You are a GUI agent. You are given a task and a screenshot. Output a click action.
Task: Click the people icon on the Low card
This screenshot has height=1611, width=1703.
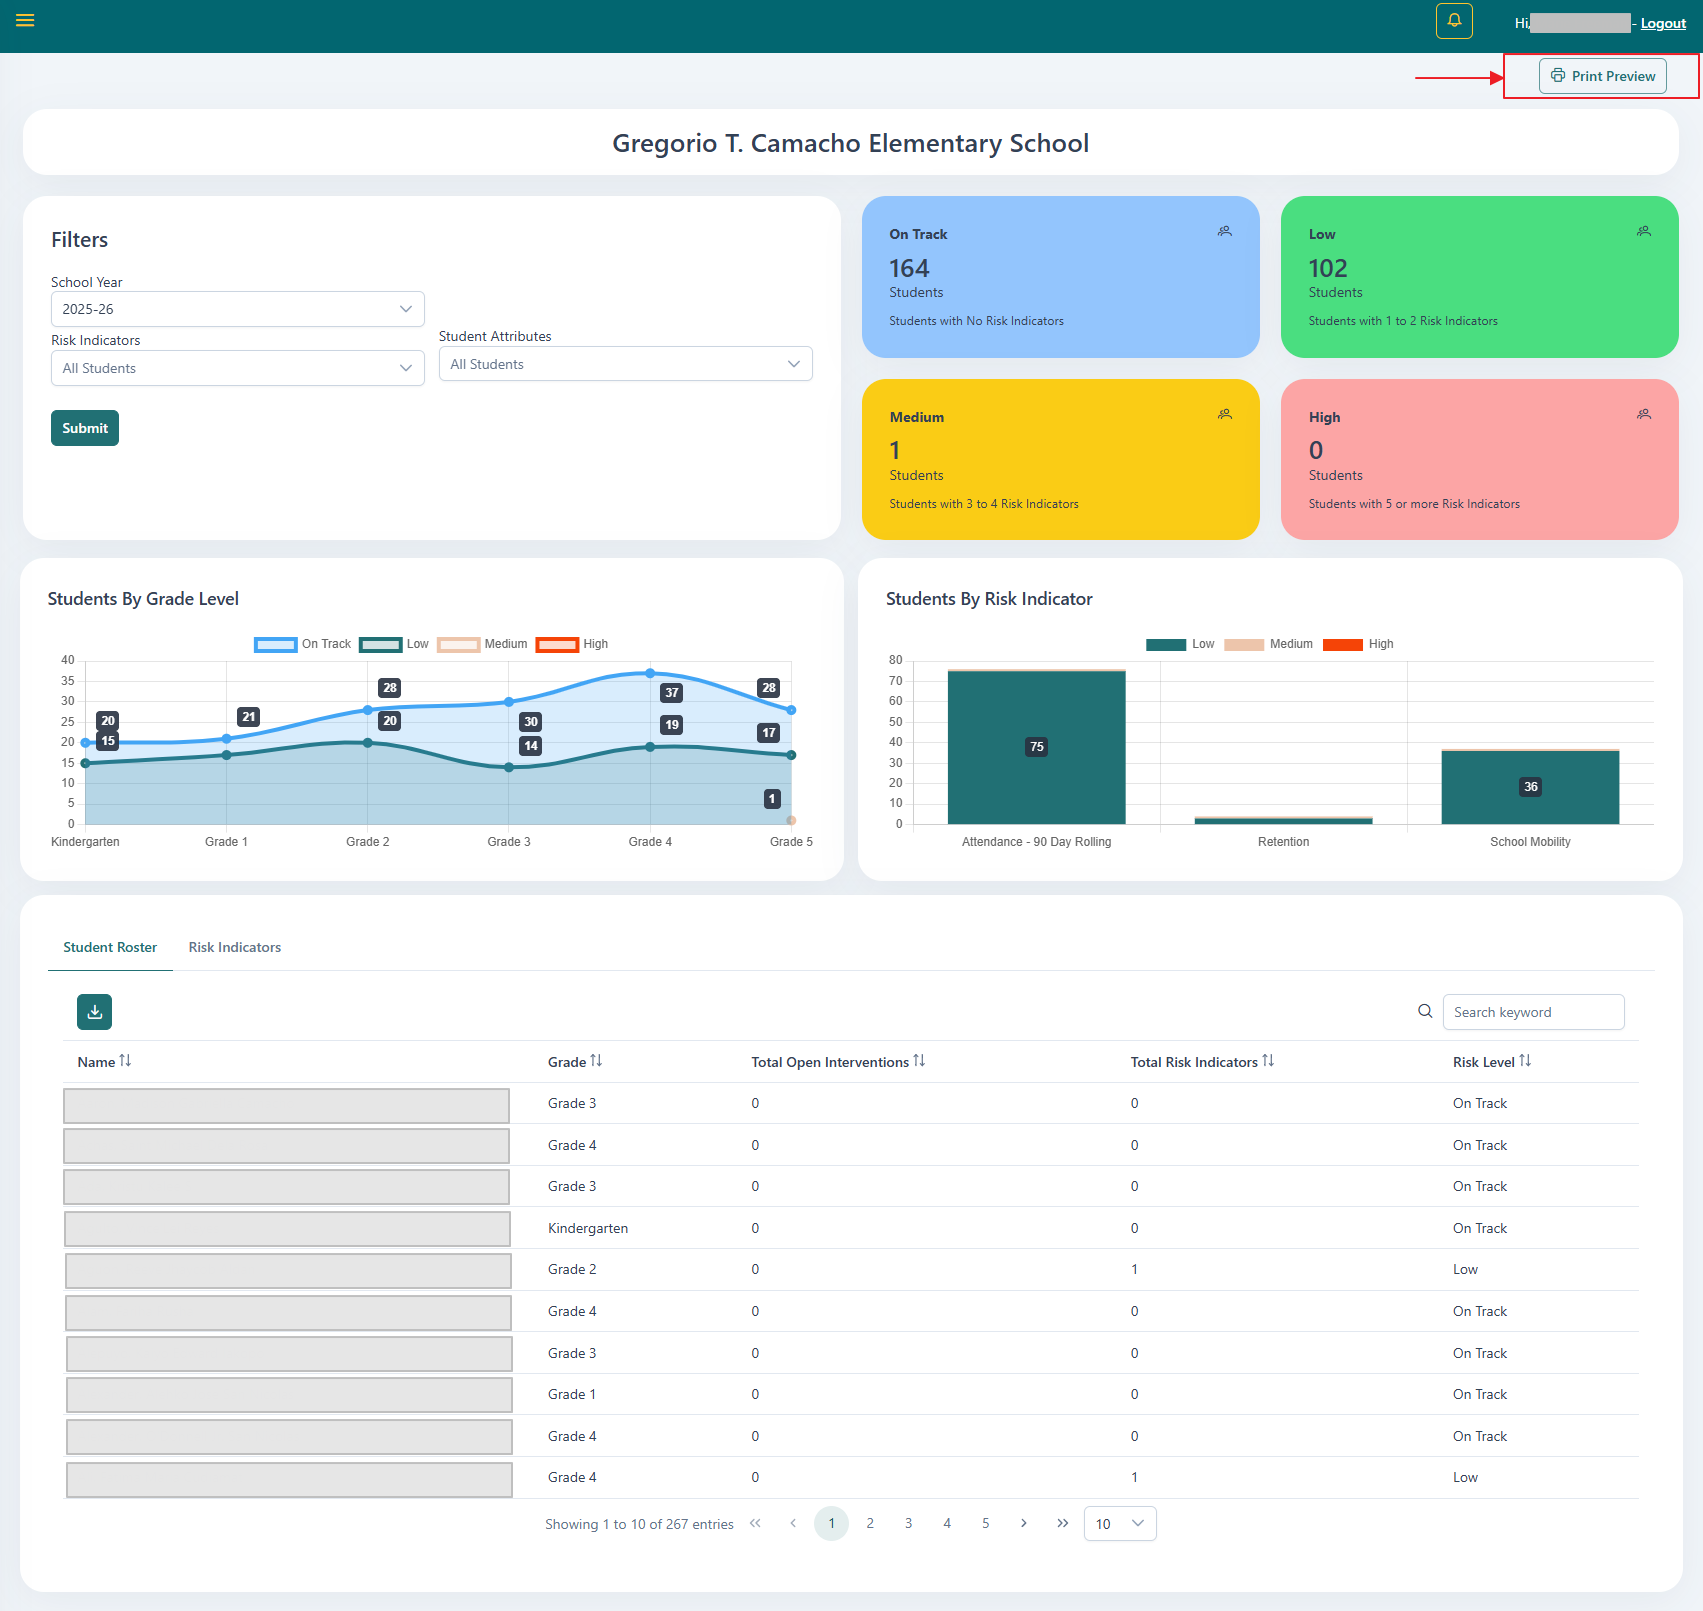pyautogui.click(x=1643, y=231)
